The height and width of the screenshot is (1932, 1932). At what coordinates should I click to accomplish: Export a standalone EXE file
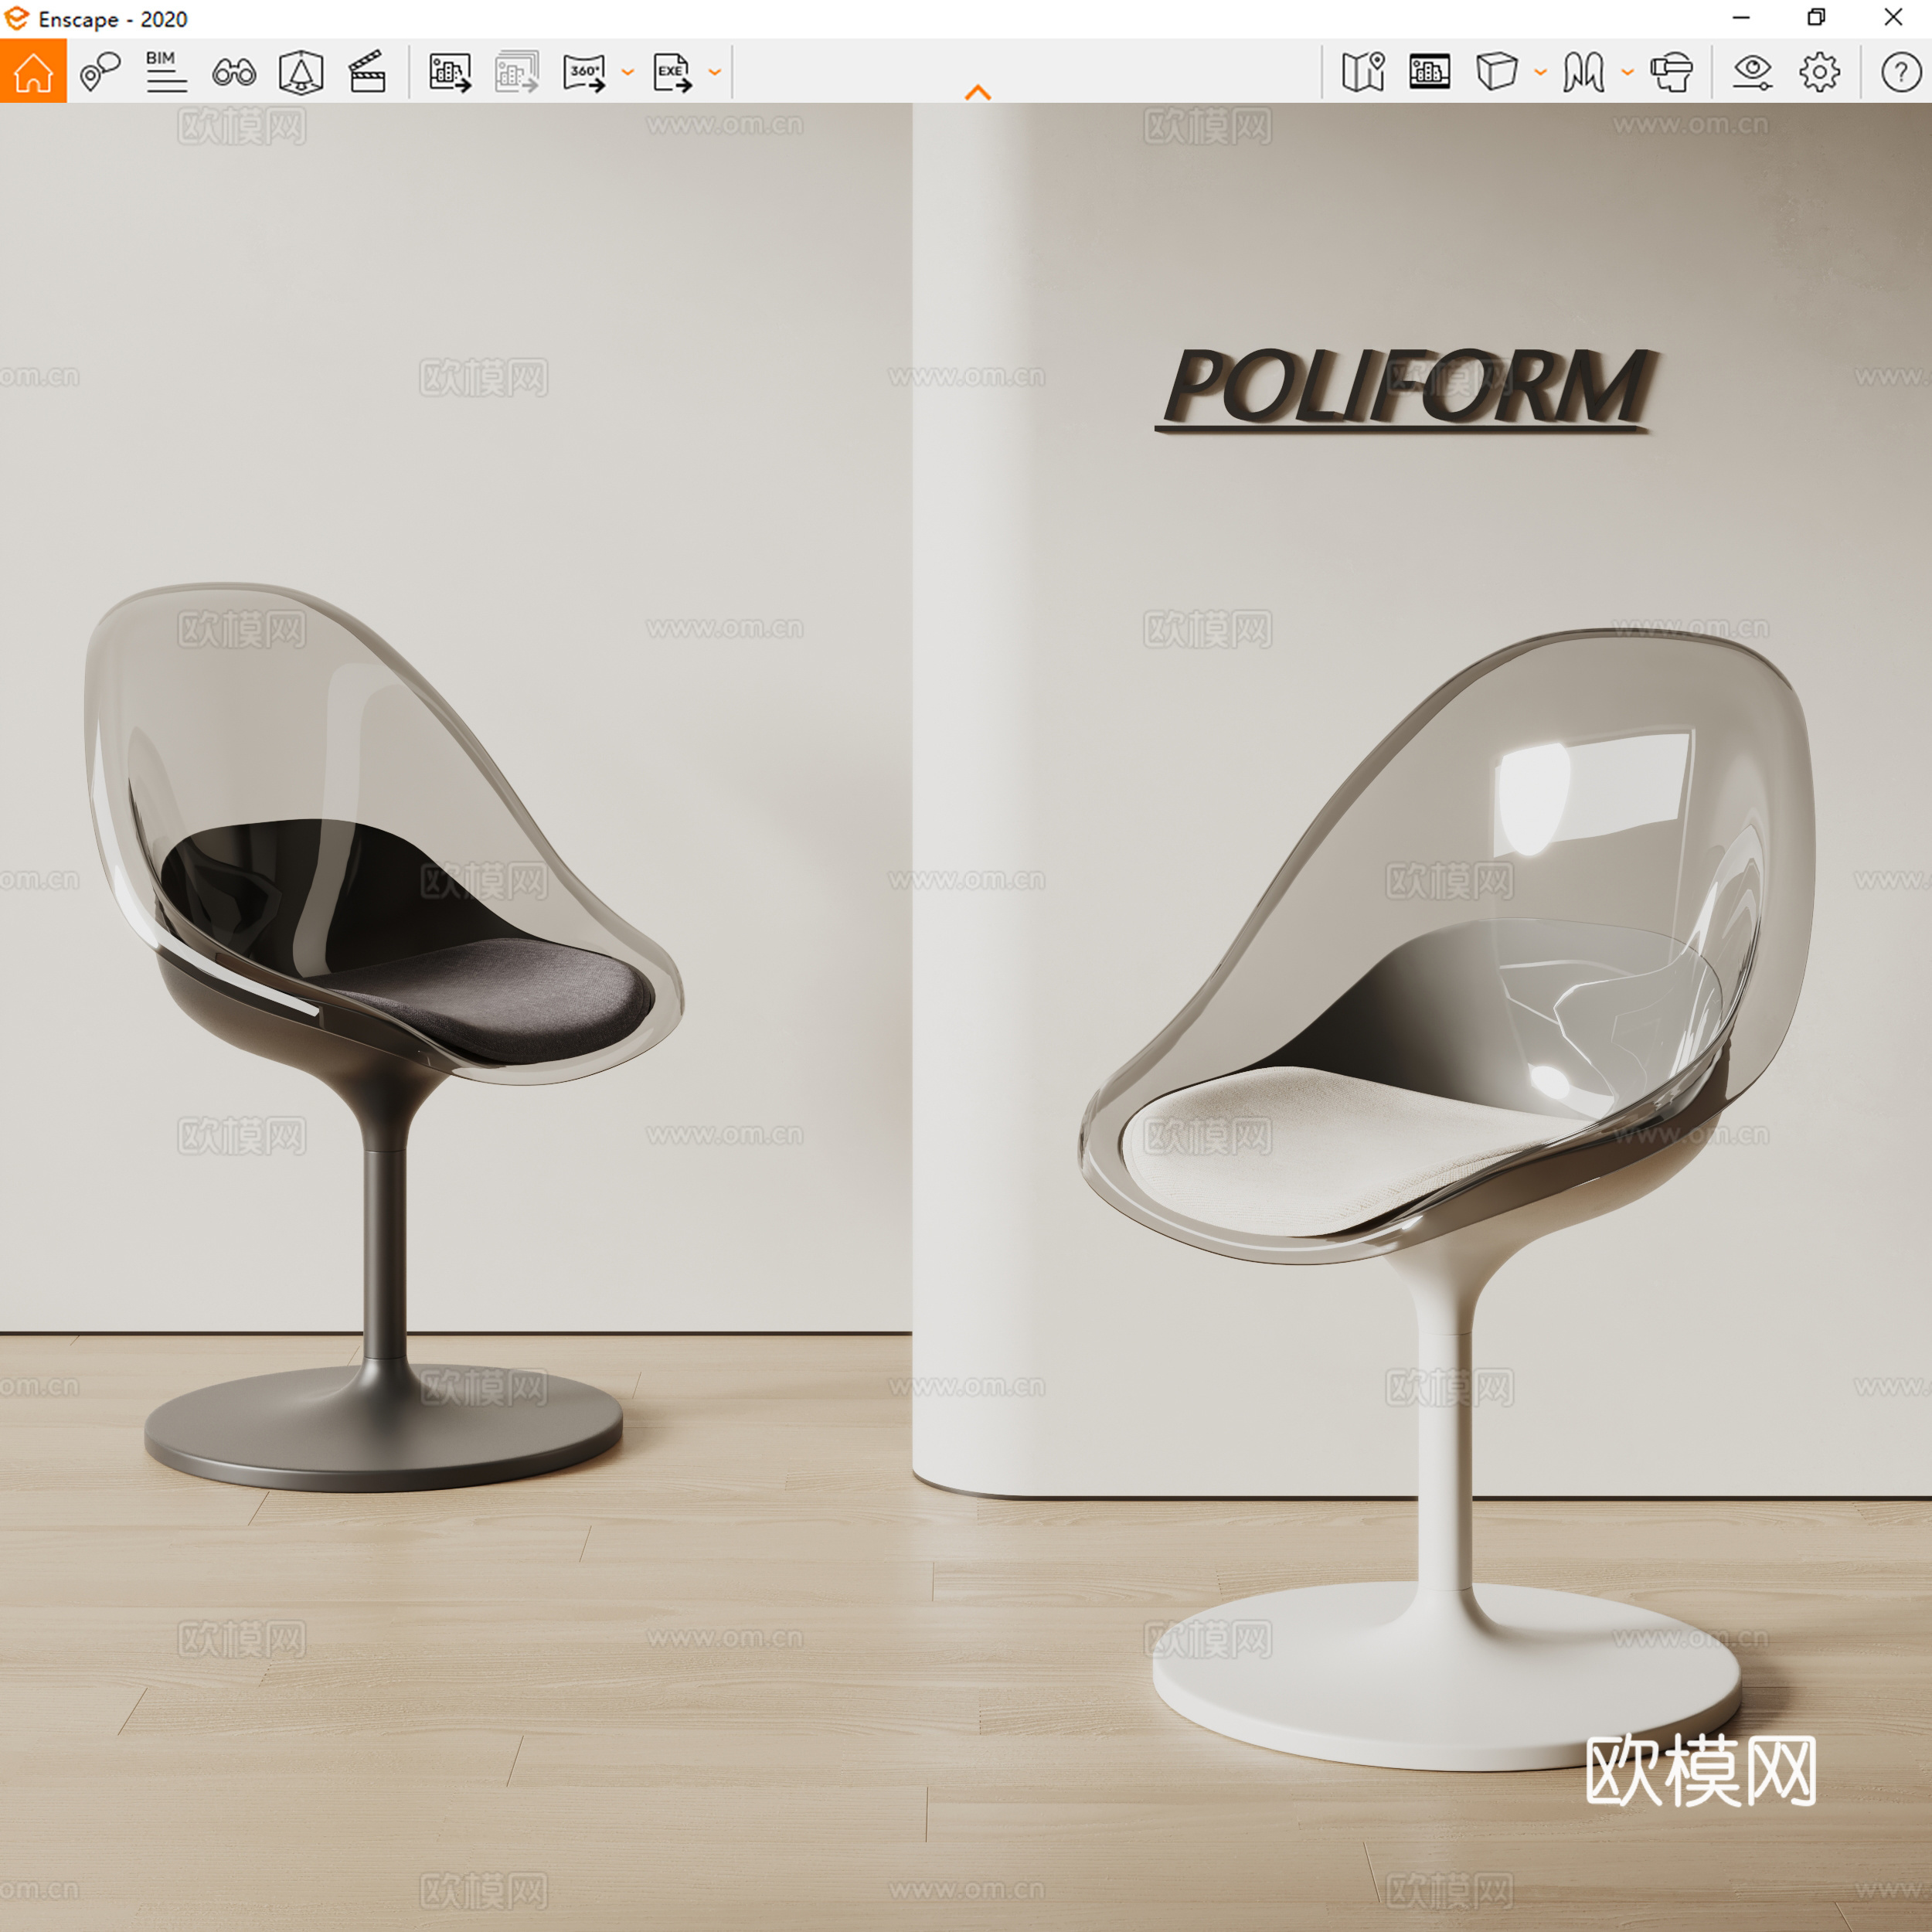click(x=671, y=70)
